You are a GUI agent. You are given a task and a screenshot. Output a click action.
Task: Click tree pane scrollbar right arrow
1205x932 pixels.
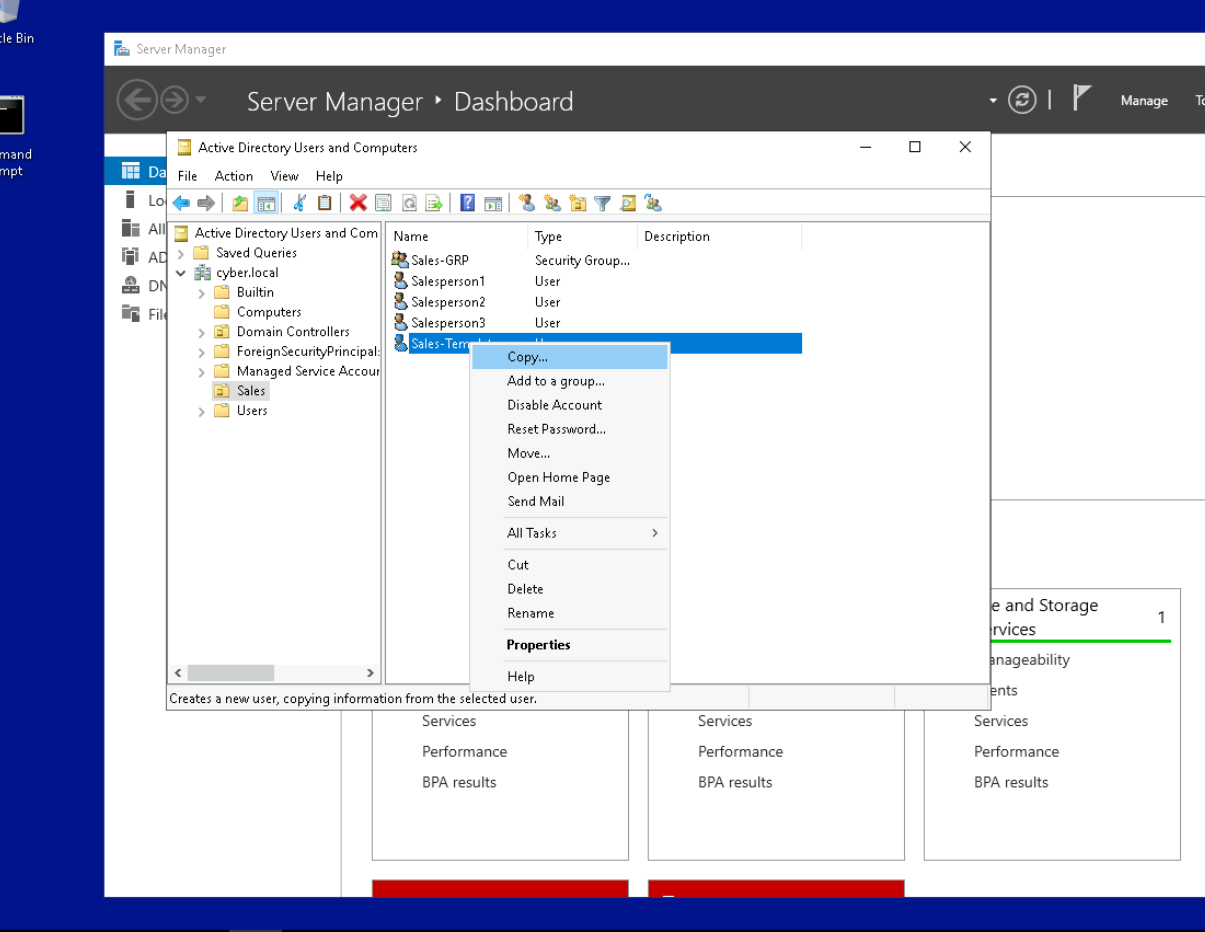(370, 673)
